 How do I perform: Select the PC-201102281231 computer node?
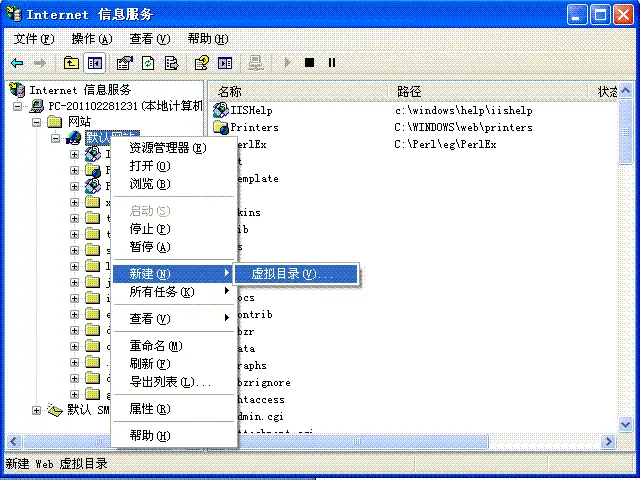125,106
